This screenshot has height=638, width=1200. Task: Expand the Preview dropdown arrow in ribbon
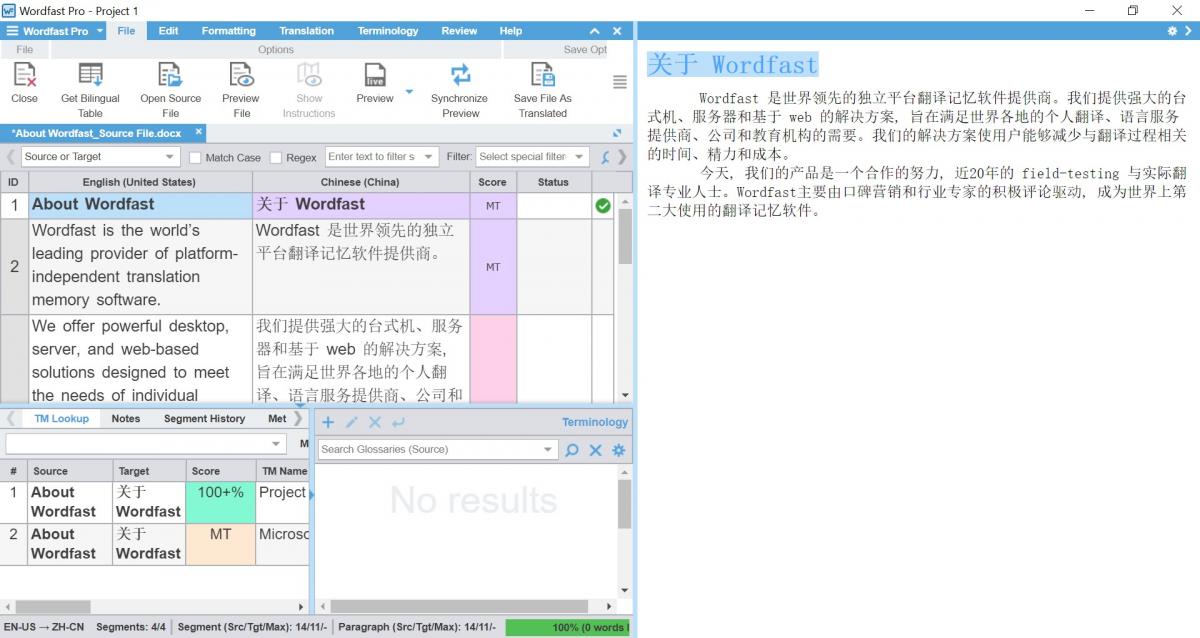(409, 92)
